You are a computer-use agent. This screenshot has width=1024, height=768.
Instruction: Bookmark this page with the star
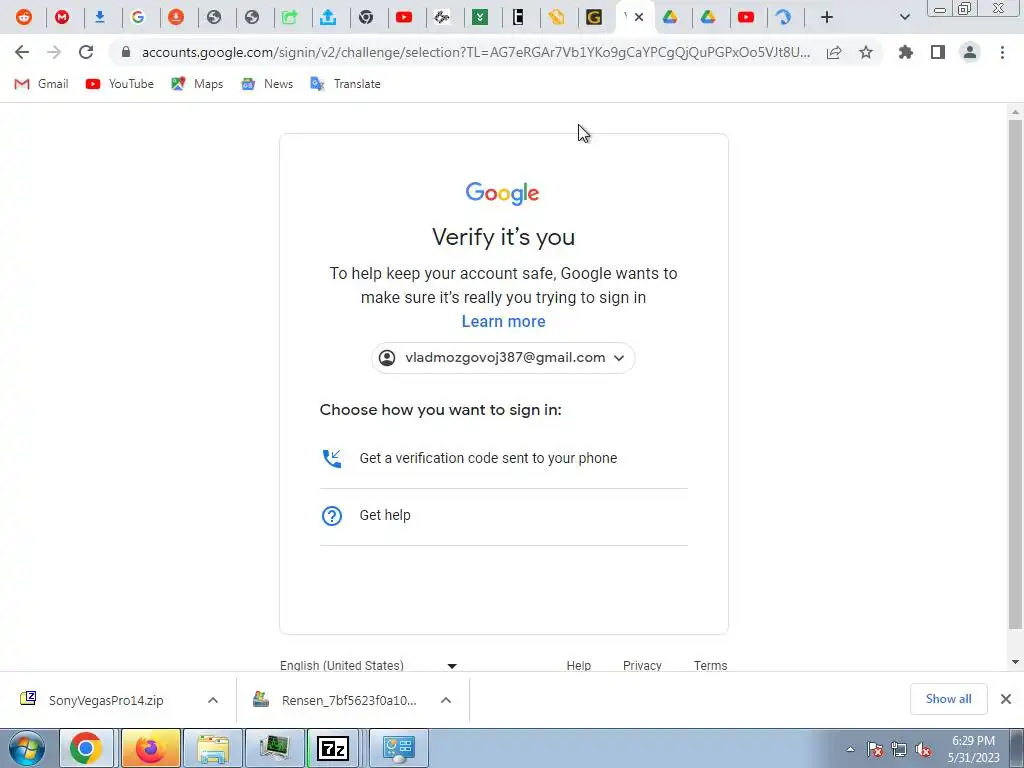(866, 52)
